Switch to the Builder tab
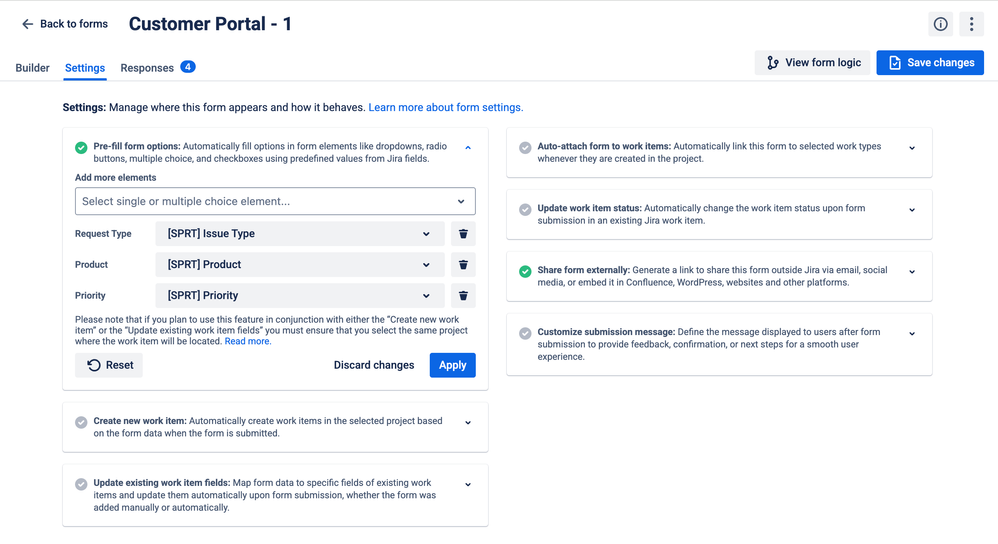 click(32, 68)
